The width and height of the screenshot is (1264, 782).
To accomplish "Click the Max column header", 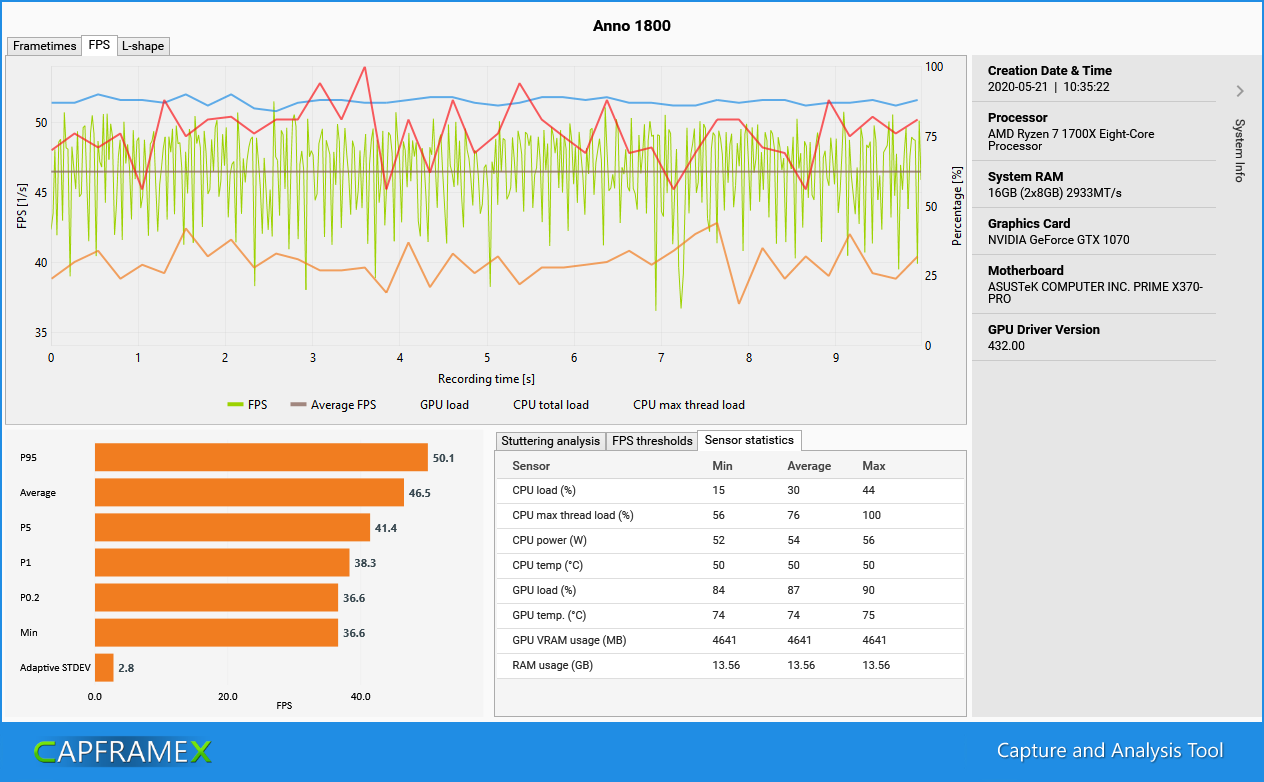I will tap(874, 466).
